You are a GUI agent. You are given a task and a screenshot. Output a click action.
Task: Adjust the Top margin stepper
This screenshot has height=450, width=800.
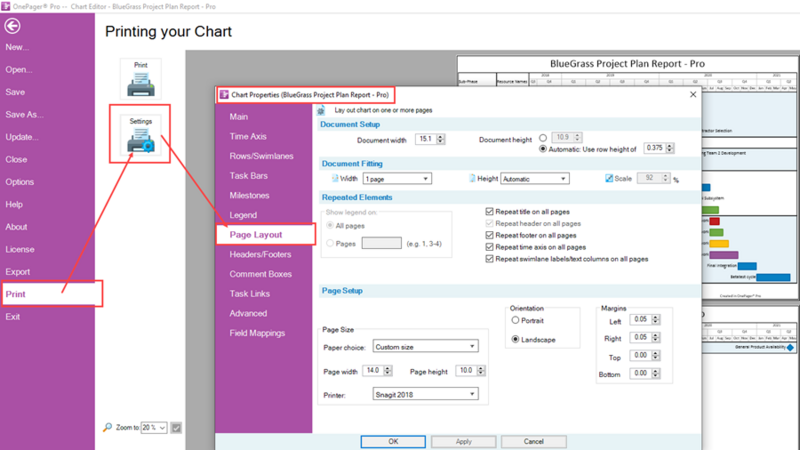[x=656, y=355]
